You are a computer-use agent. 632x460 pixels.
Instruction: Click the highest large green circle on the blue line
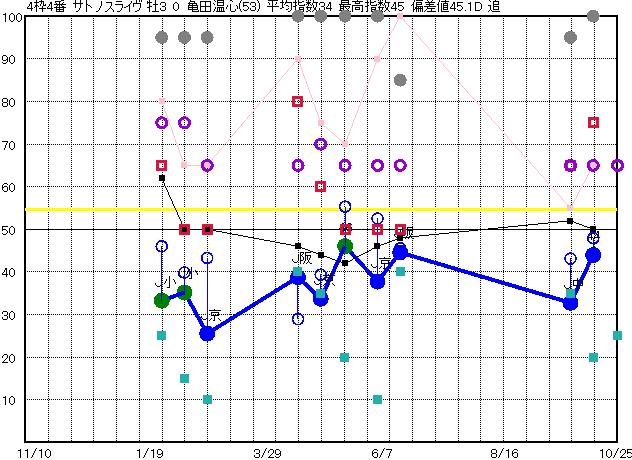click(x=345, y=246)
